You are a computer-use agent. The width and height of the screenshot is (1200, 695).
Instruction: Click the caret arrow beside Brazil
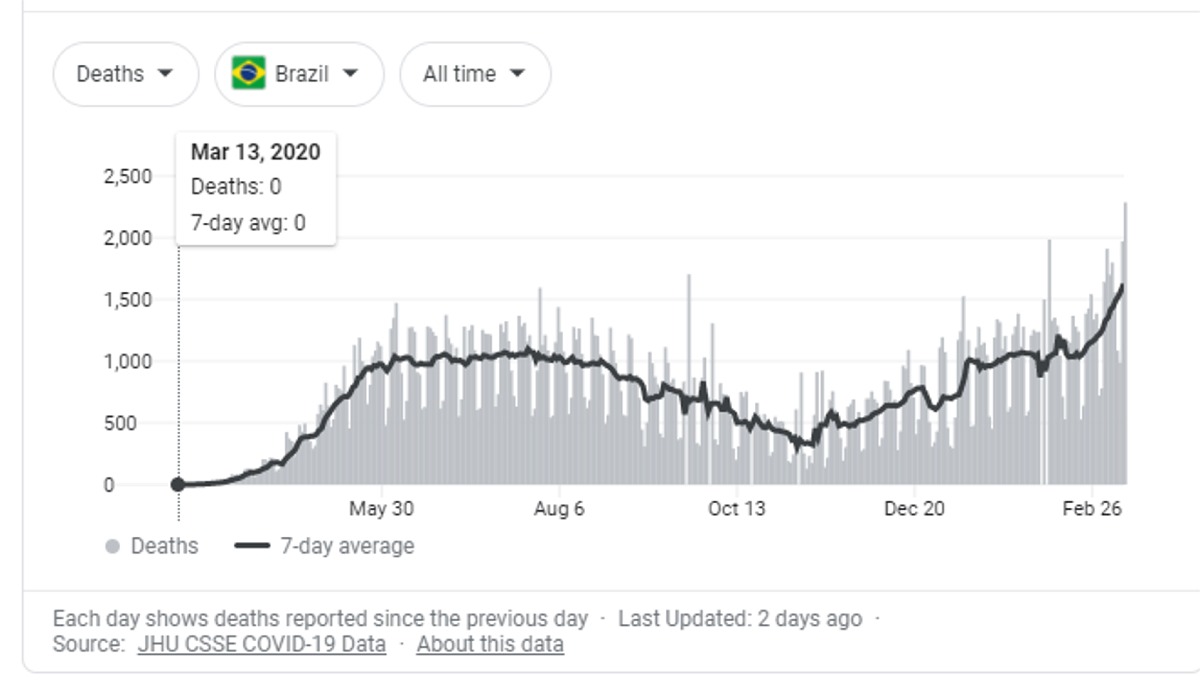[x=350, y=74]
